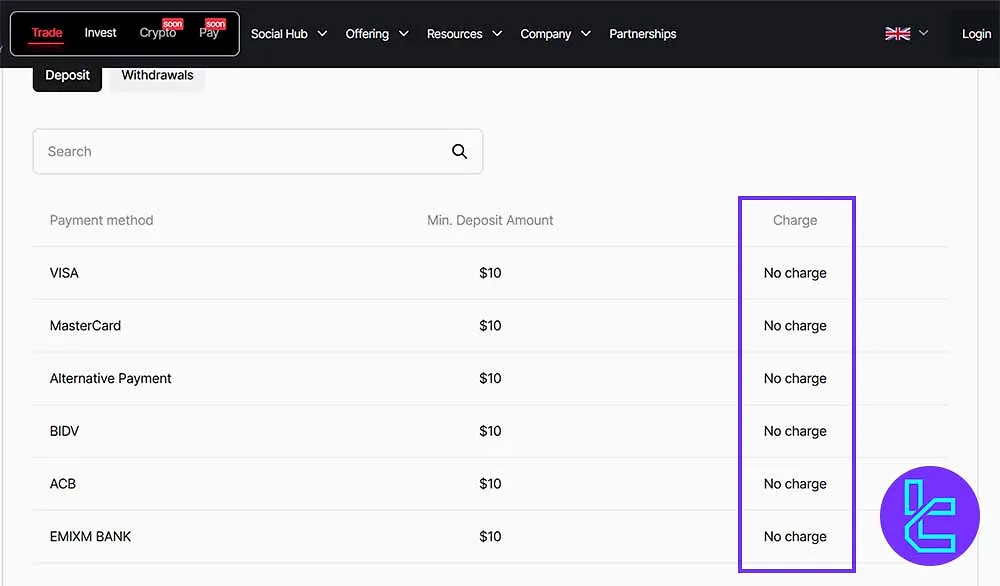The width and height of the screenshot is (1000, 586).
Task: Click the Payment method column header
Action: [101, 220]
